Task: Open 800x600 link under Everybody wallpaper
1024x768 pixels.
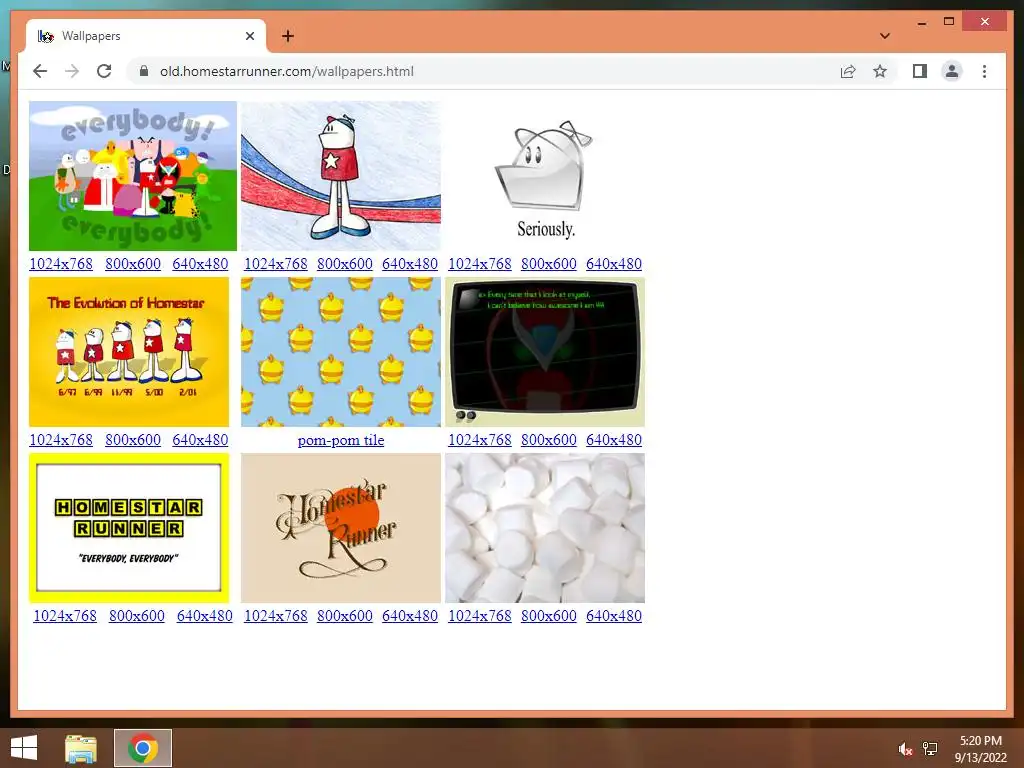Action: click(x=133, y=264)
